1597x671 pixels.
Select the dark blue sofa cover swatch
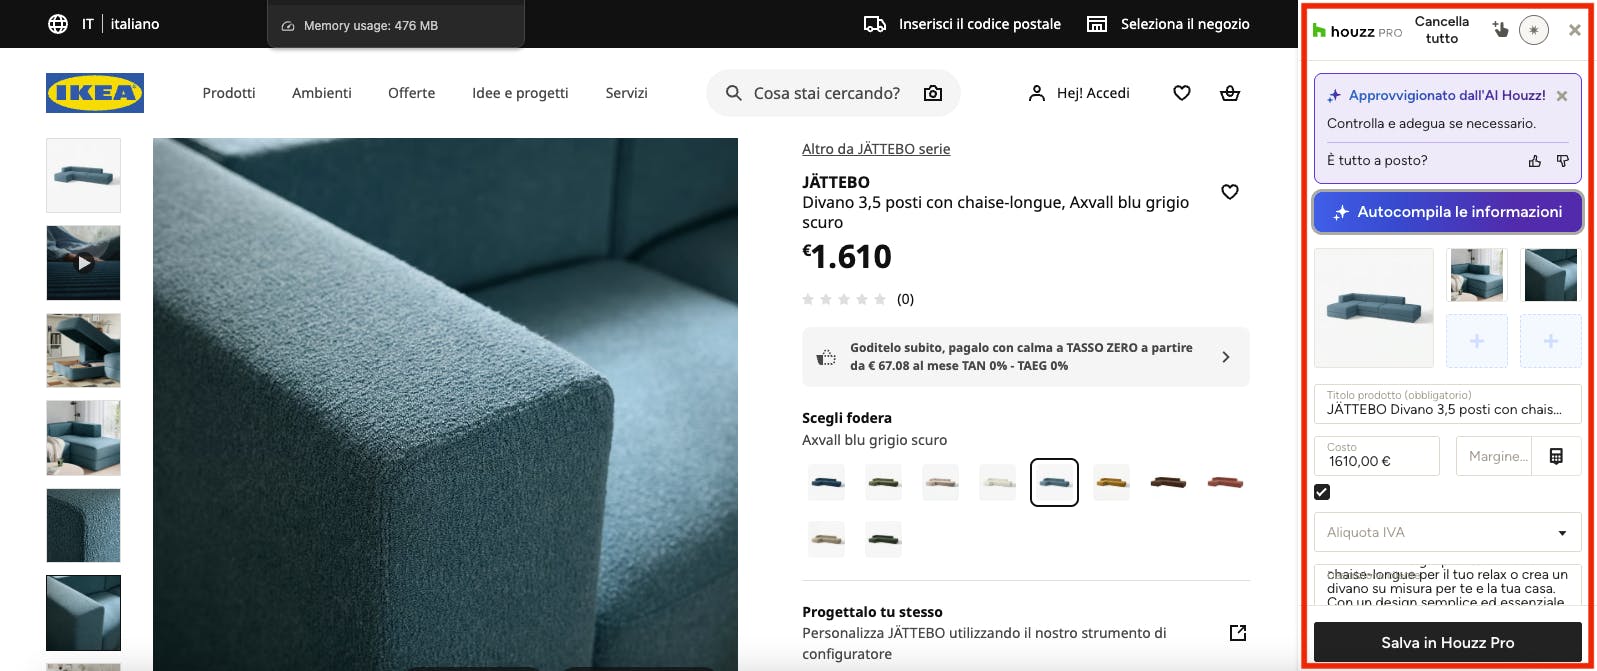click(827, 482)
